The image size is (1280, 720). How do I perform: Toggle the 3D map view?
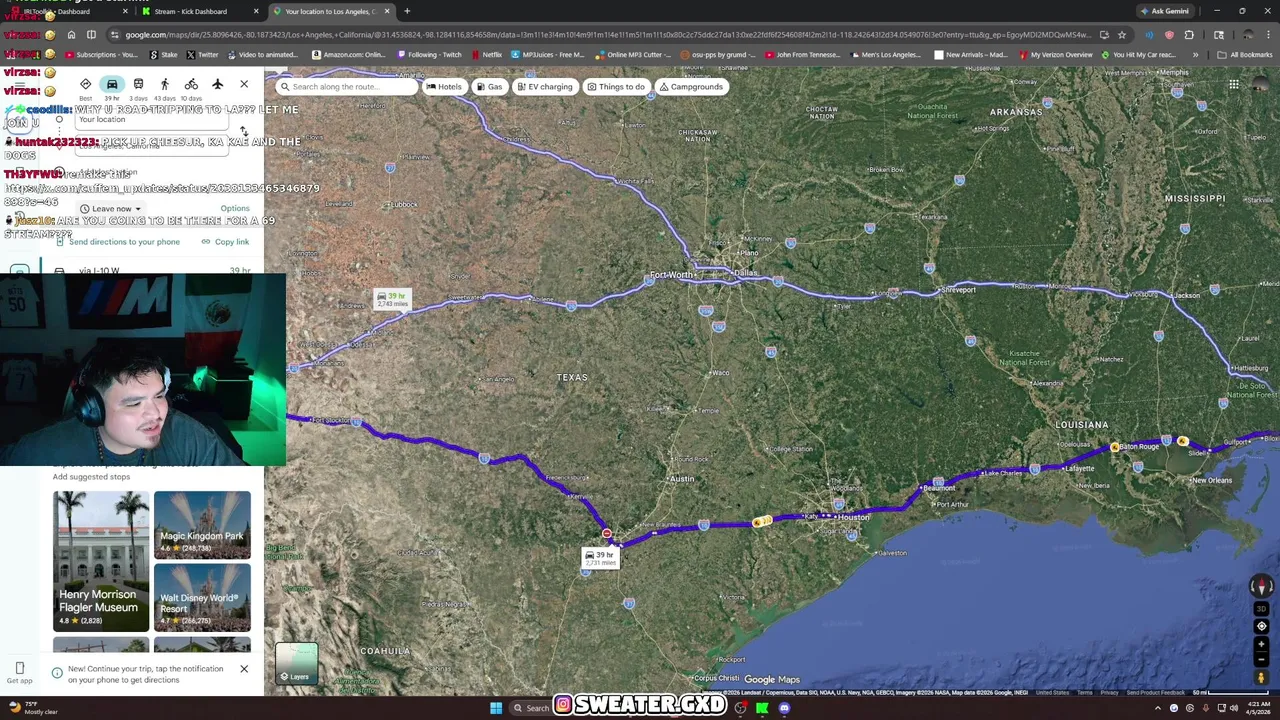1261,608
